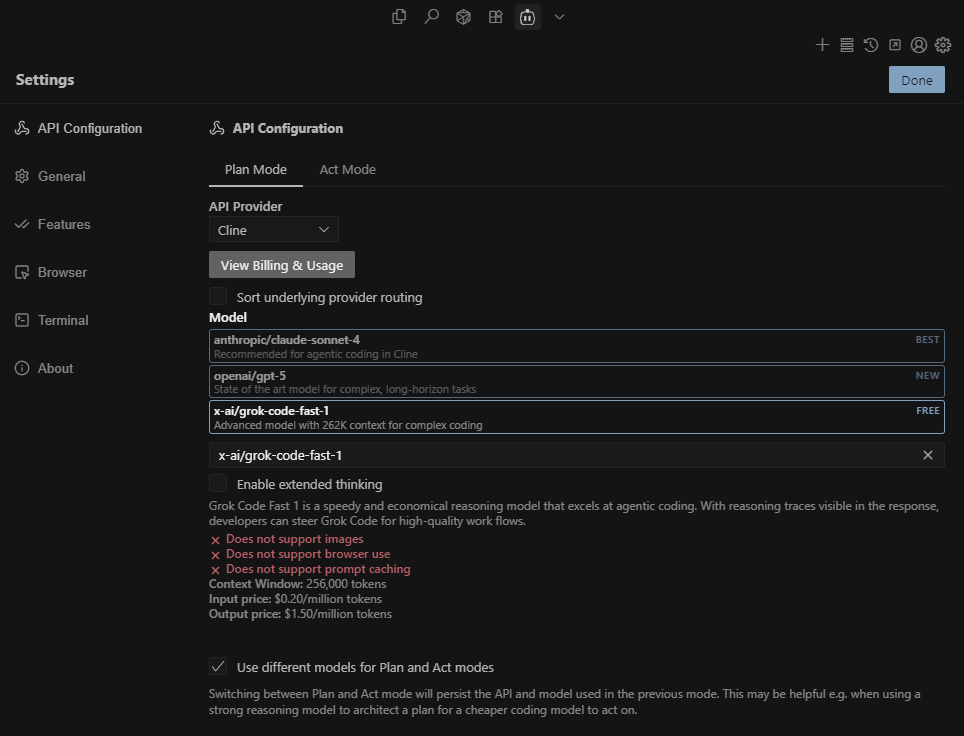The width and height of the screenshot is (964, 736).
Task: Switch to the Plan Mode tab
Action: tap(256, 169)
